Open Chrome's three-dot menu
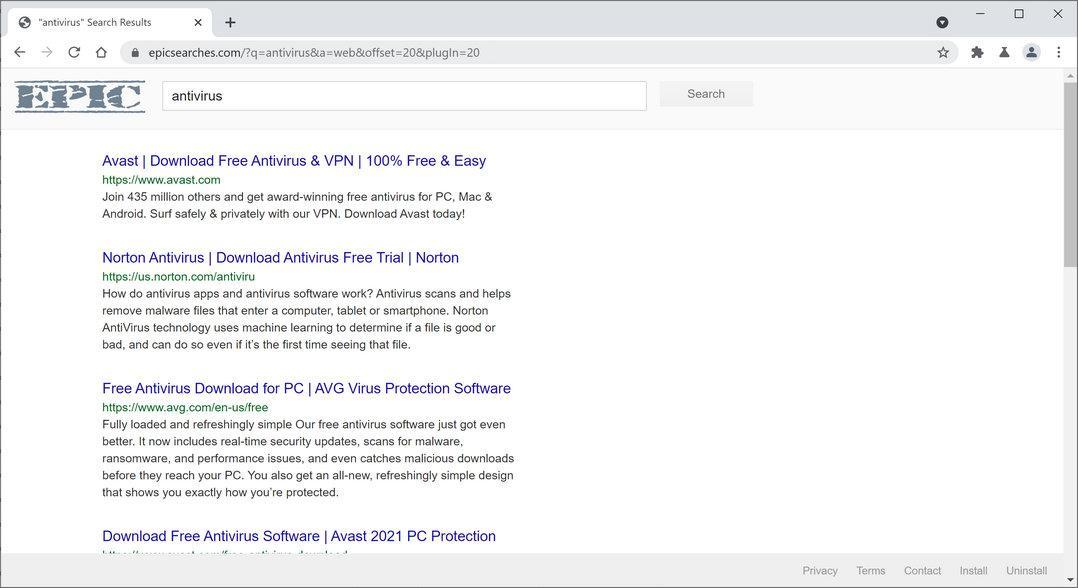The image size is (1078, 588). [1059, 52]
